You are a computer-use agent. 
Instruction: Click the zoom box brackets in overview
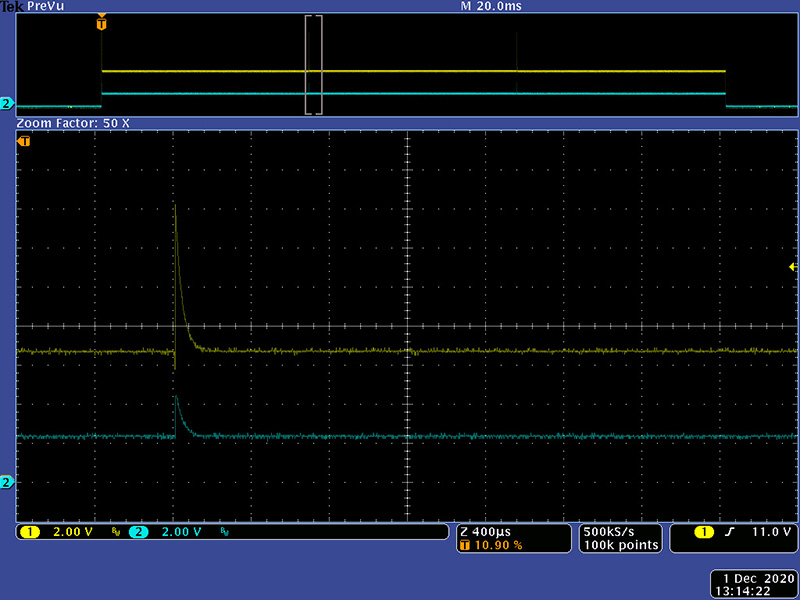[314, 65]
